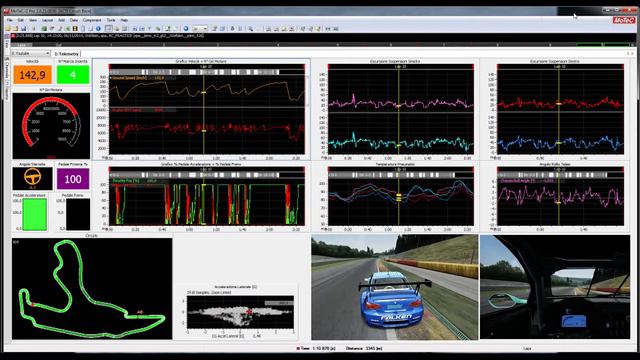Open the Help menu

pos(124,20)
